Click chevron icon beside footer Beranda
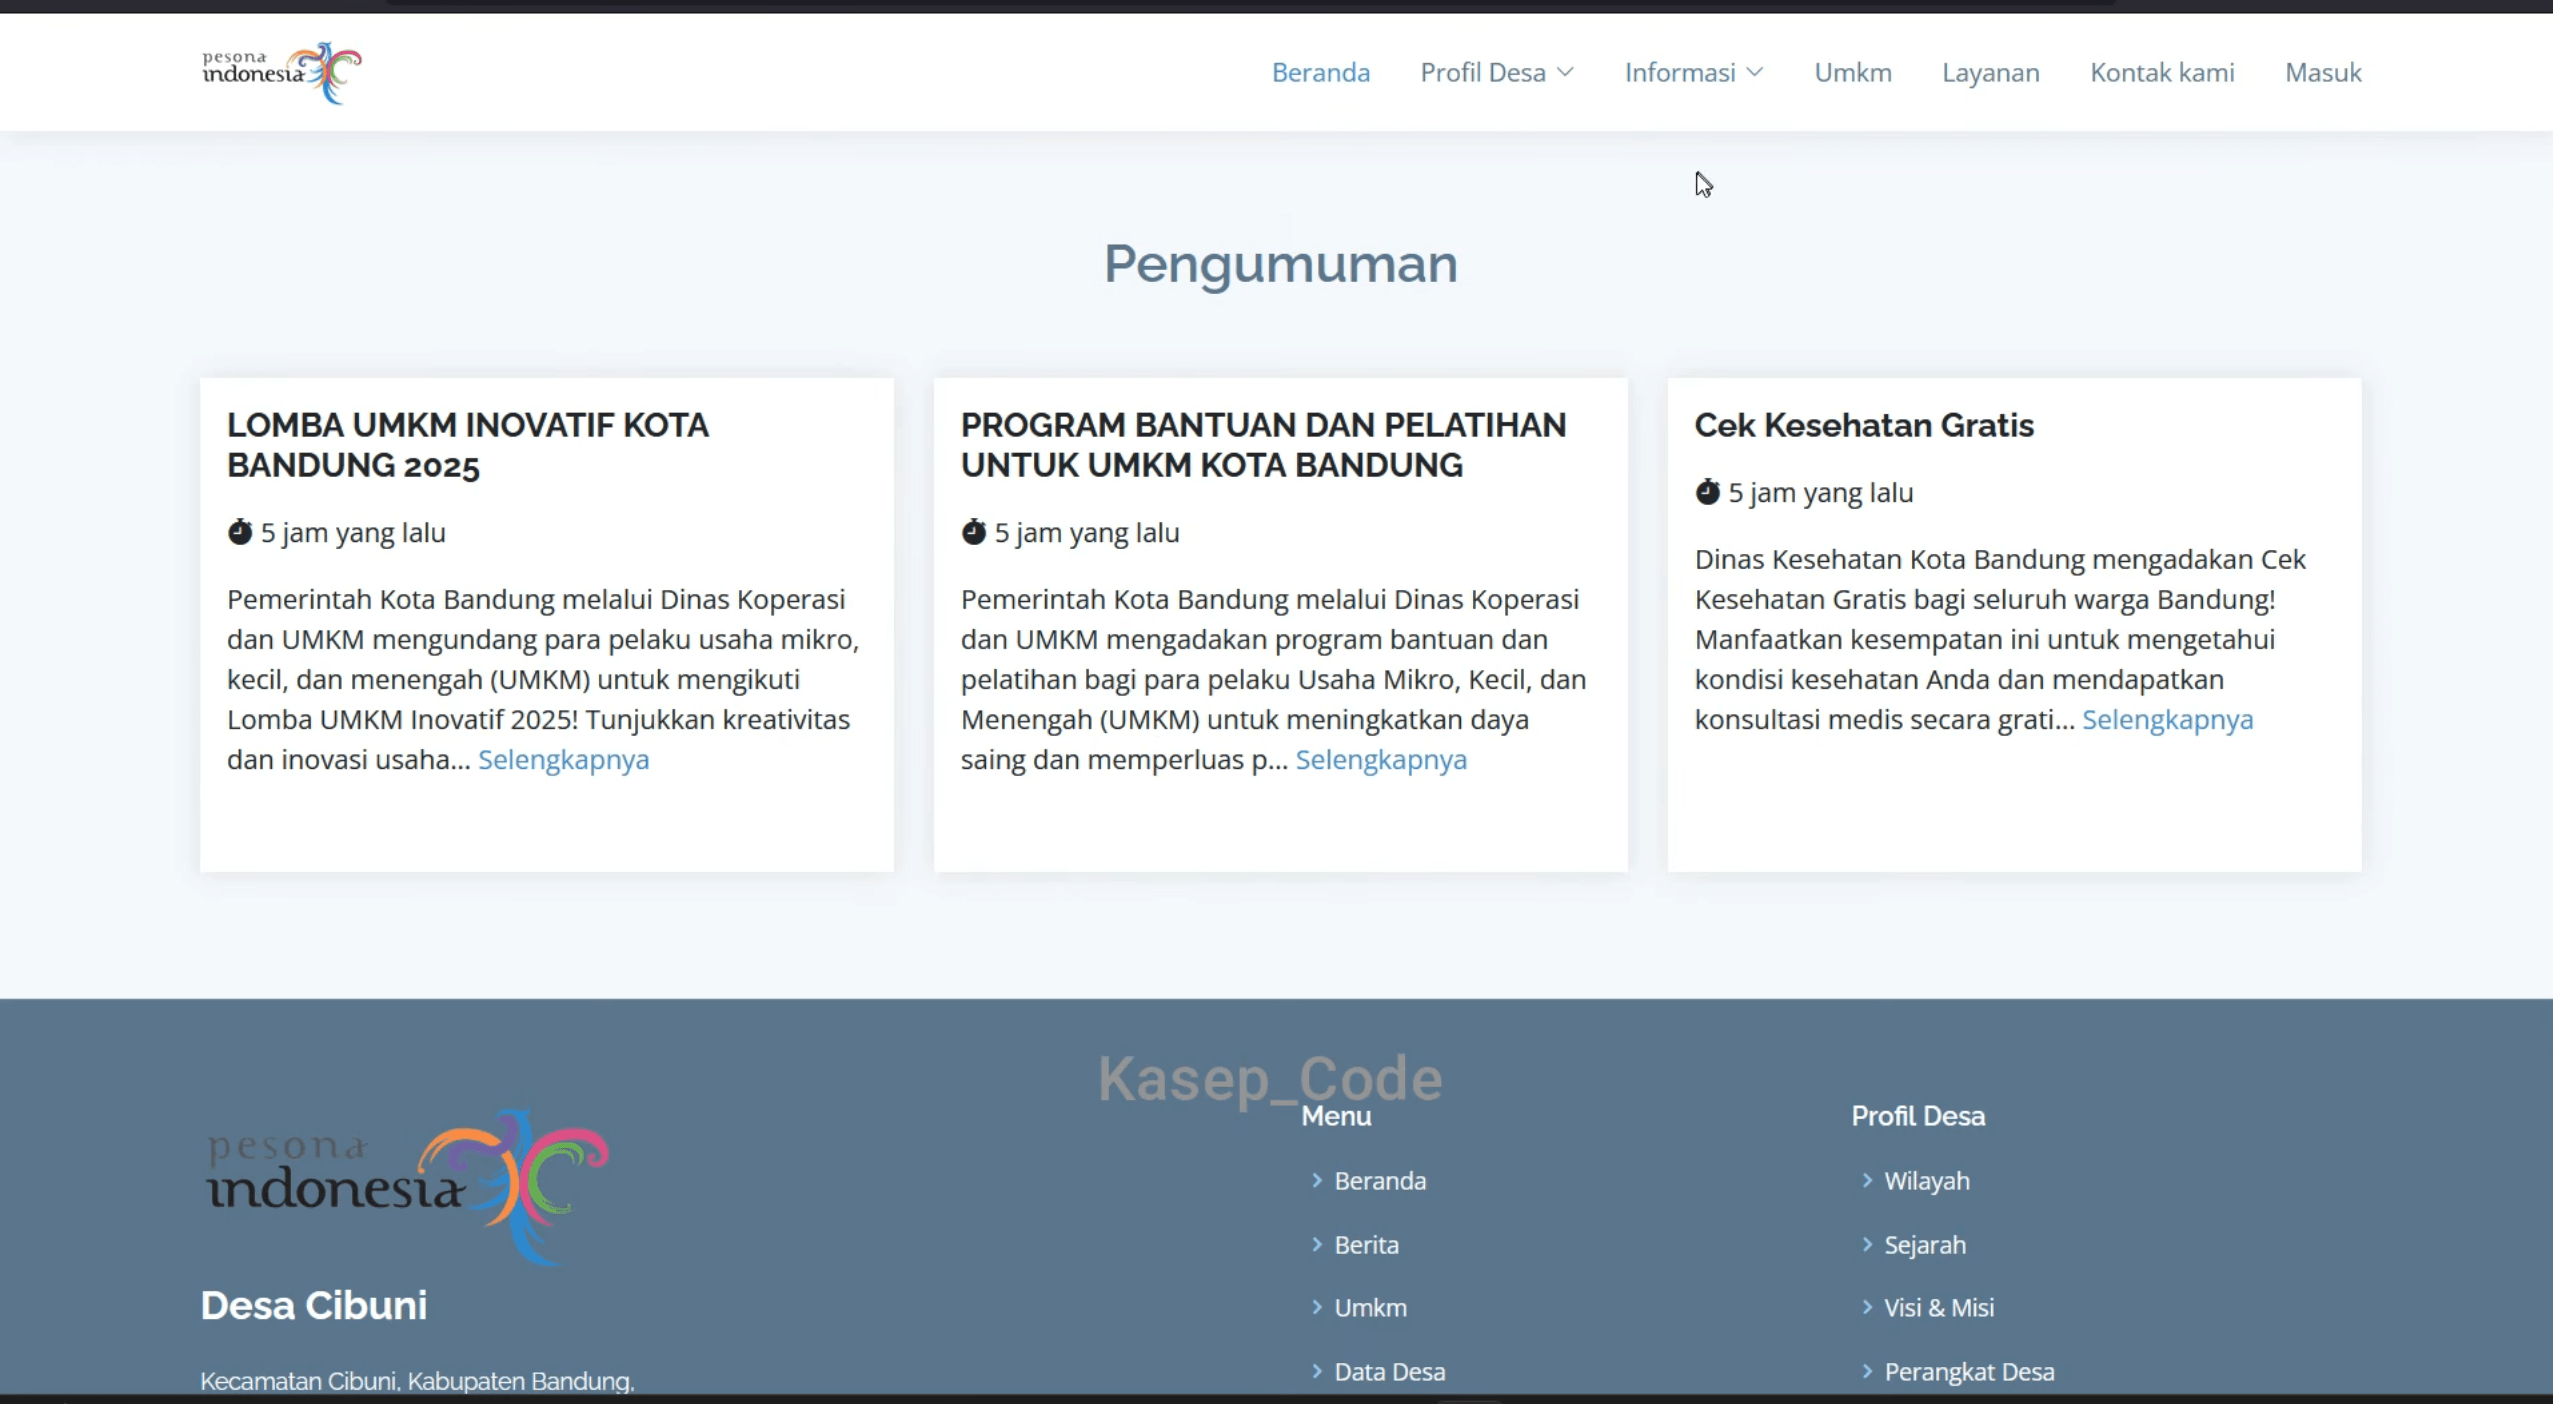This screenshot has height=1404, width=2553. [x=1317, y=1180]
